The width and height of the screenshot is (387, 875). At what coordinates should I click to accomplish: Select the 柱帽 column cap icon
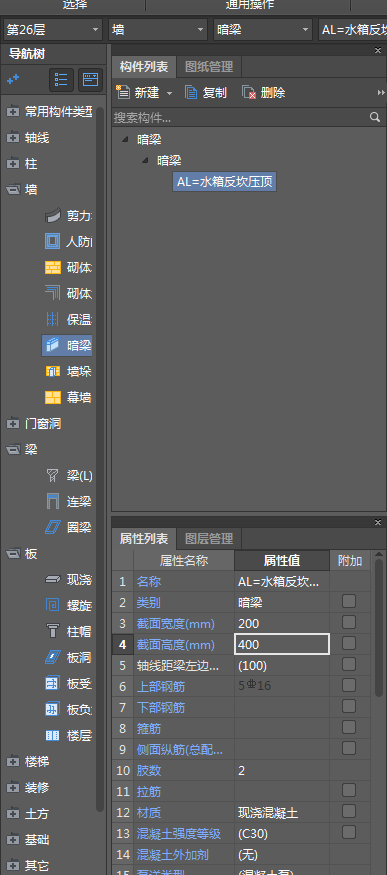coord(52,631)
